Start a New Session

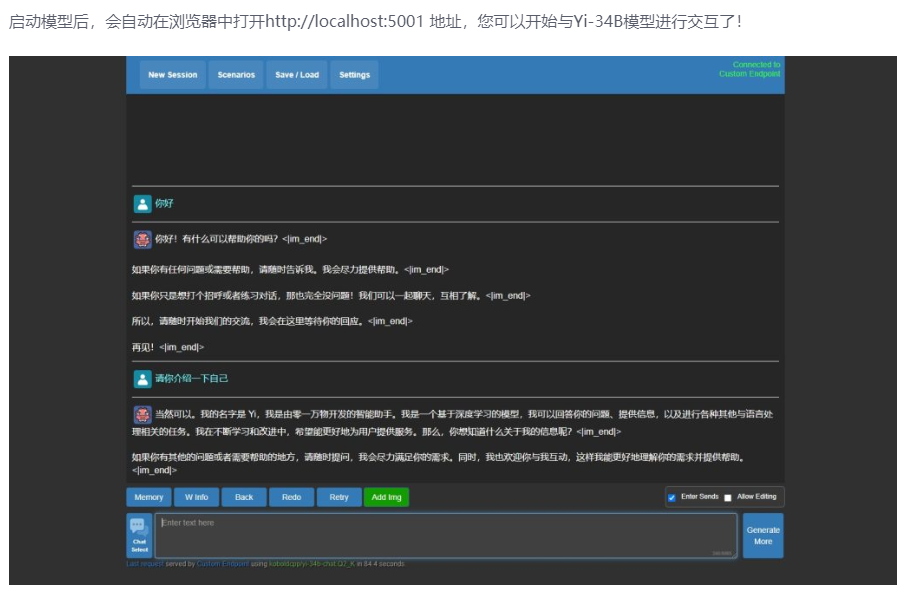click(x=173, y=75)
